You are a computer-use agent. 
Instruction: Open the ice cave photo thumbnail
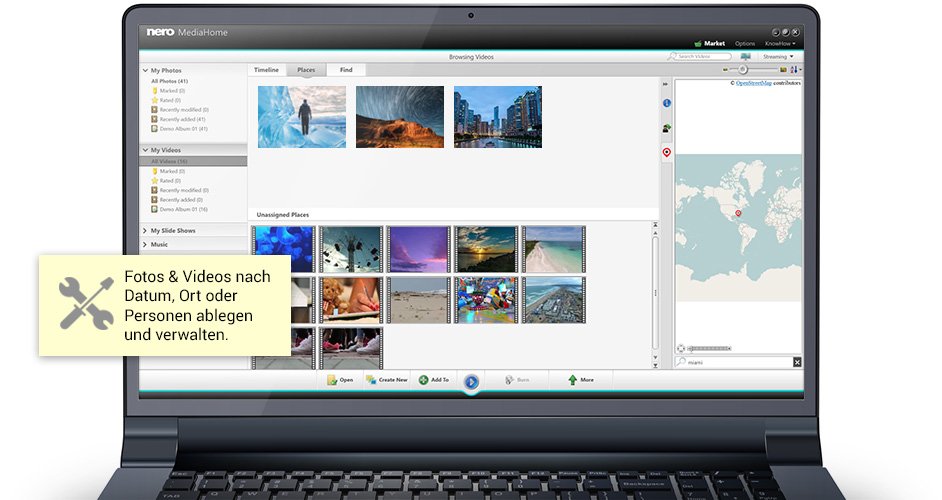[x=302, y=117]
